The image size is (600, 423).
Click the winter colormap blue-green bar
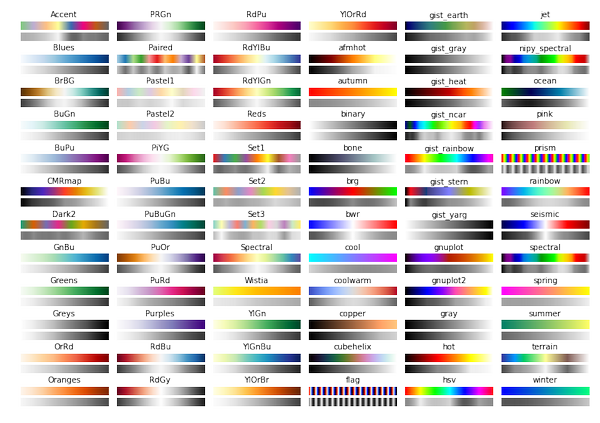[545, 391]
